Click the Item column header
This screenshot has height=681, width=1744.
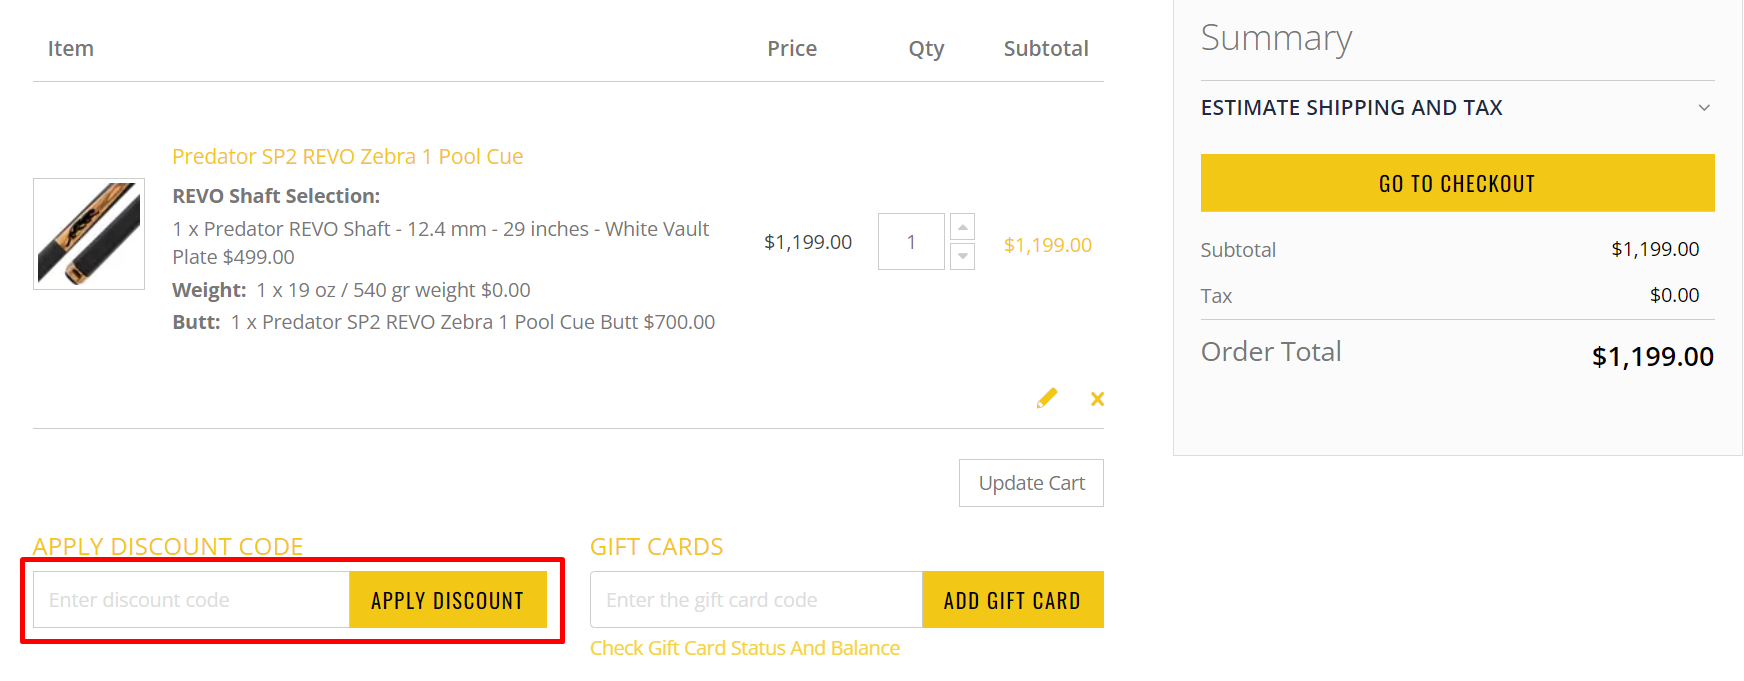[x=70, y=48]
